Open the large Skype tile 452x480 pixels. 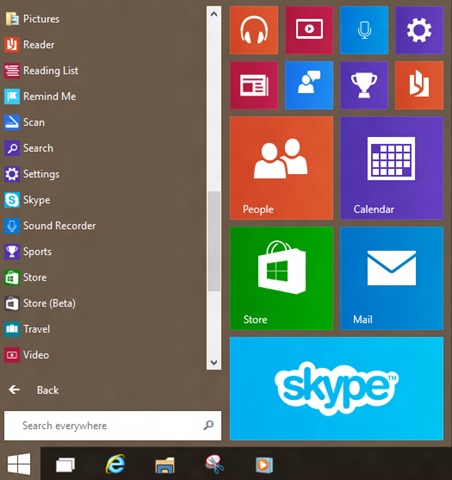coord(337,389)
